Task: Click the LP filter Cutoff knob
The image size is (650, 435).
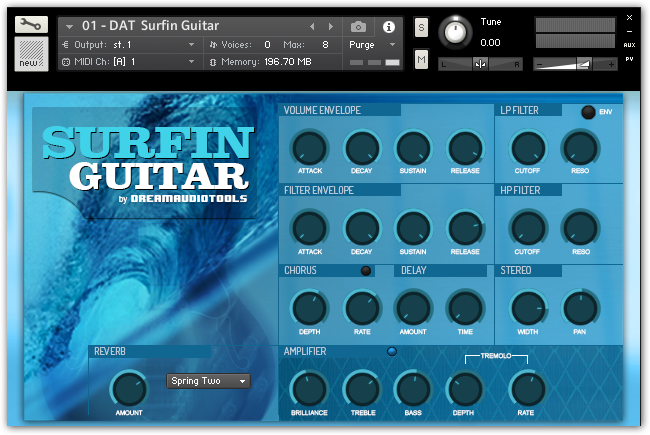Action: tap(527, 149)
